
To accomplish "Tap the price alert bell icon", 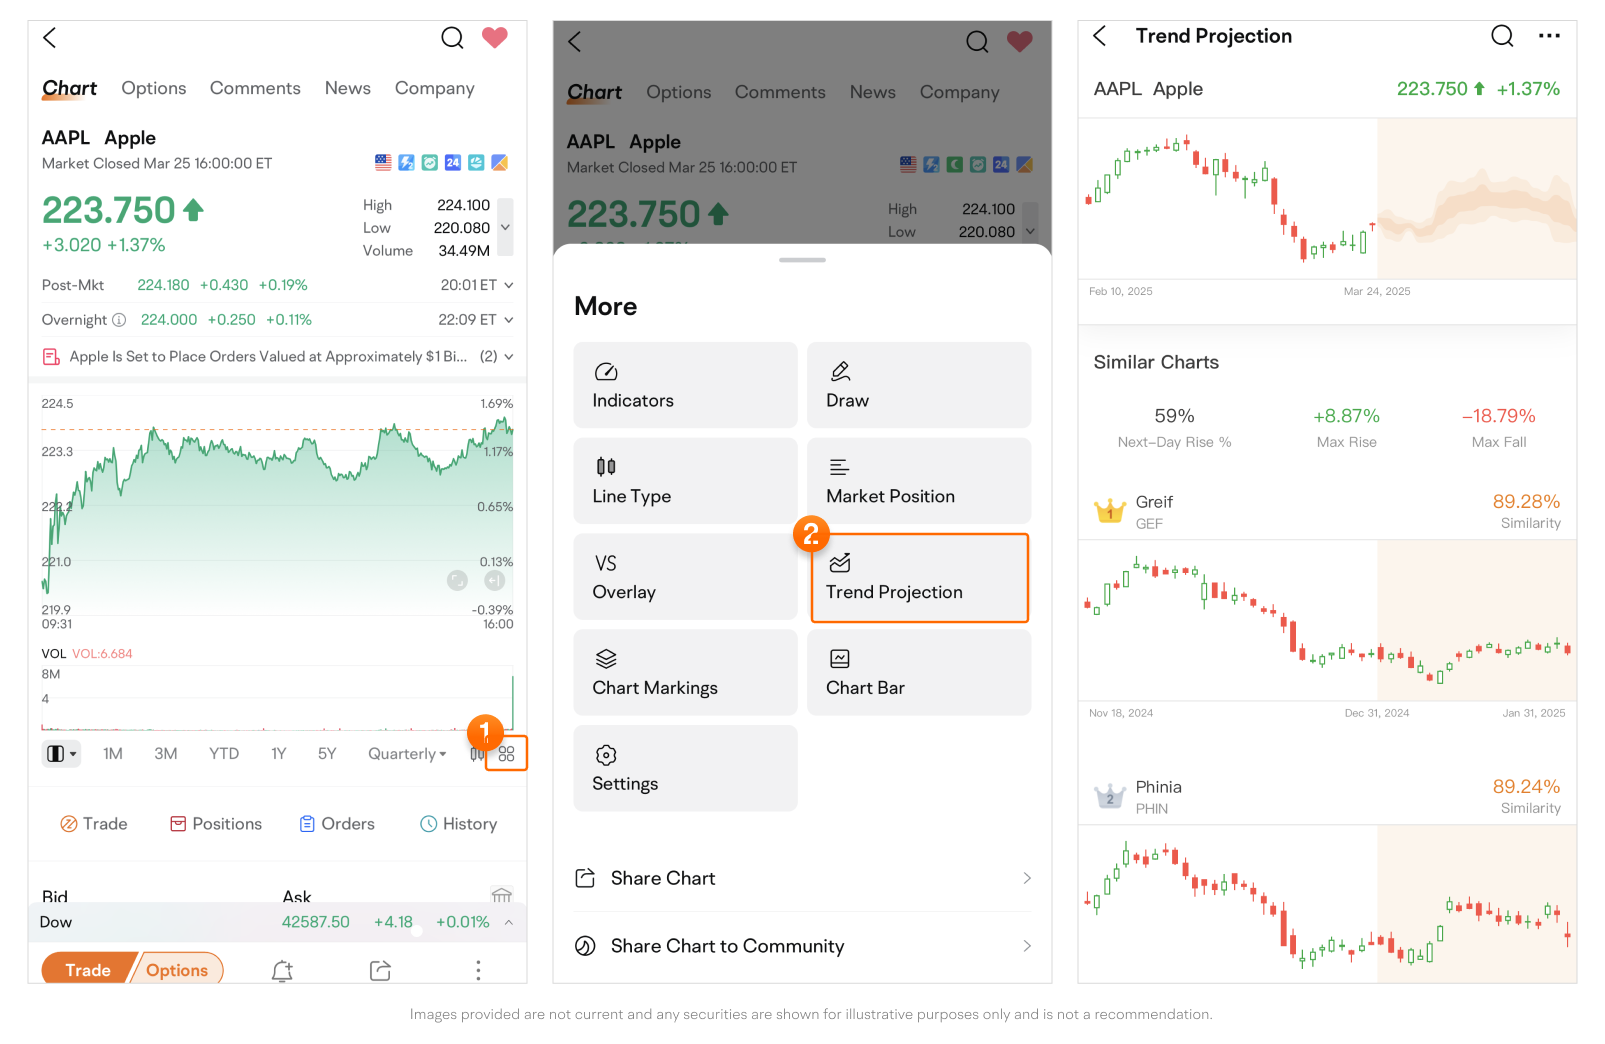I will click(282, 970).
